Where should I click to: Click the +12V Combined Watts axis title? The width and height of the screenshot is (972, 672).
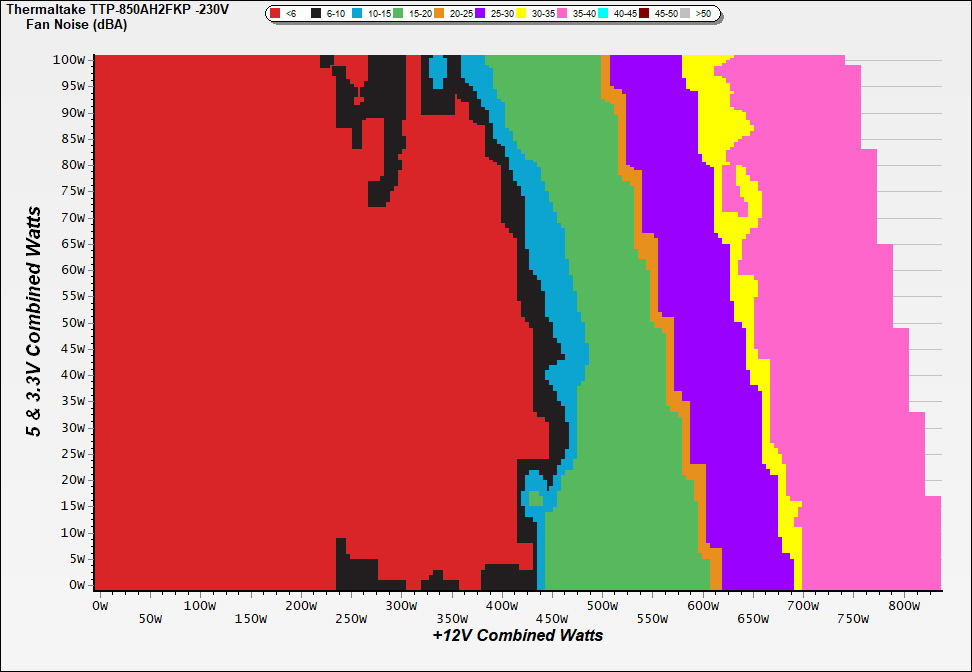pos(518,635)
